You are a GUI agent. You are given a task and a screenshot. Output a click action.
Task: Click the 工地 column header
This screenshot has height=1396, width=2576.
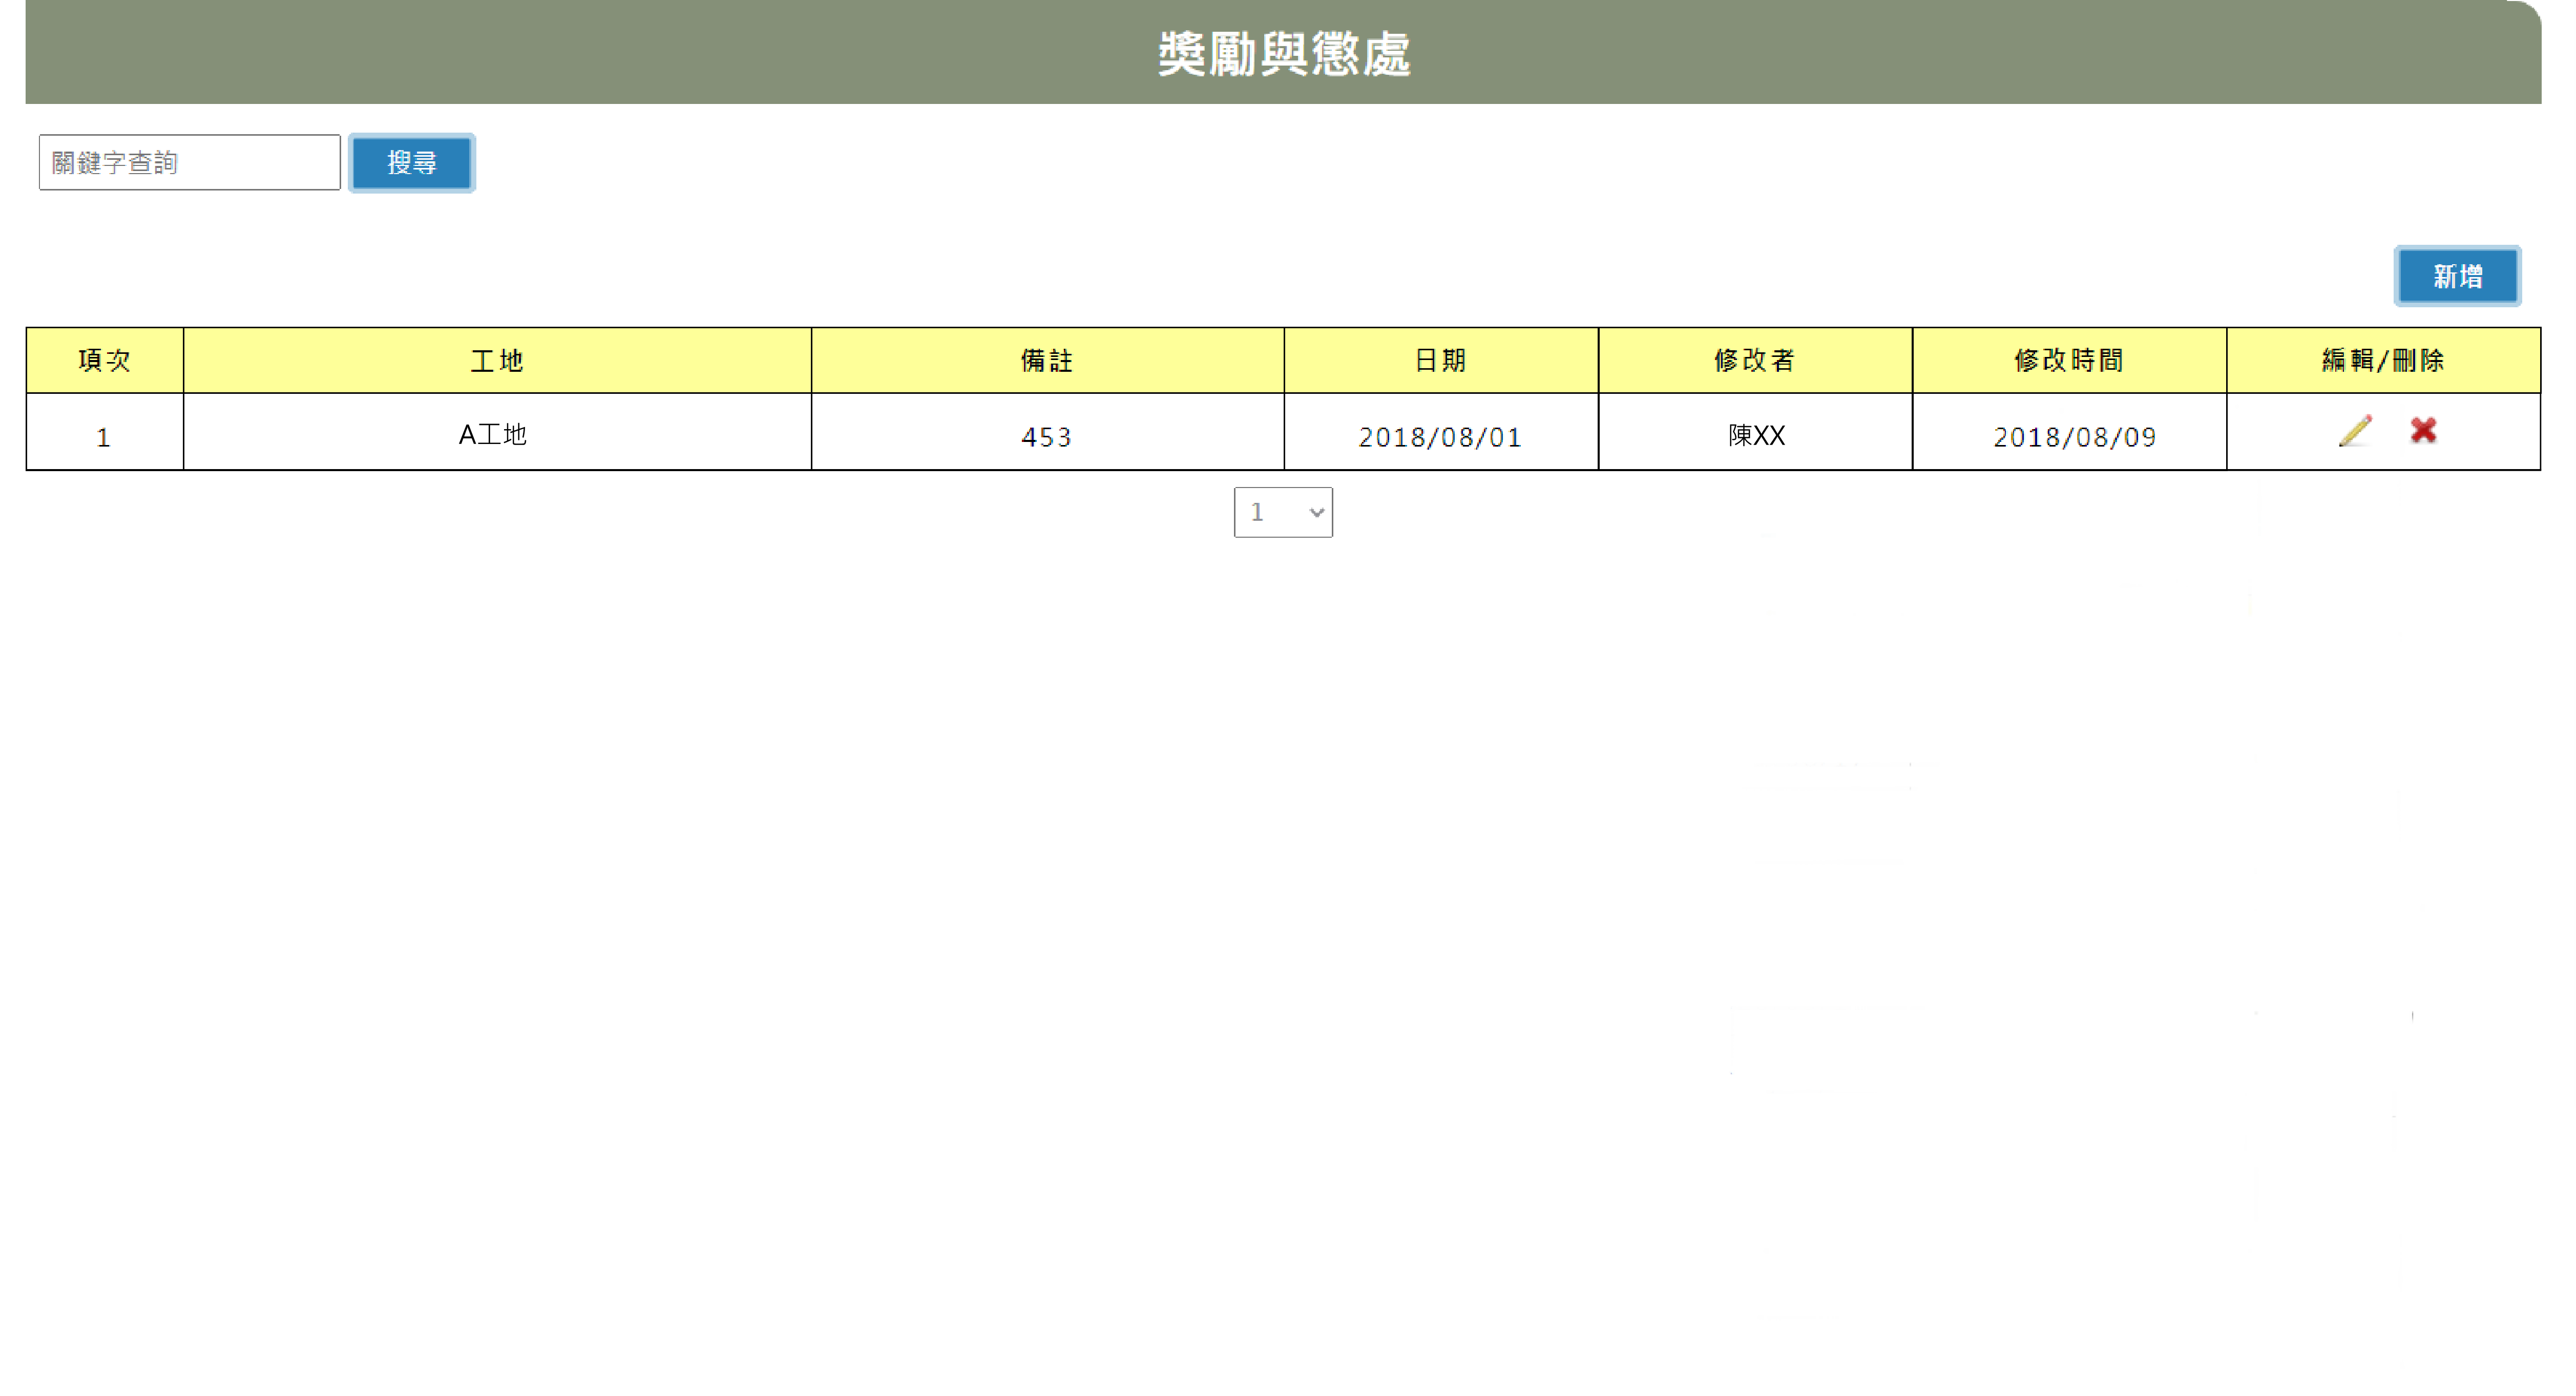(x=497, y=360)
